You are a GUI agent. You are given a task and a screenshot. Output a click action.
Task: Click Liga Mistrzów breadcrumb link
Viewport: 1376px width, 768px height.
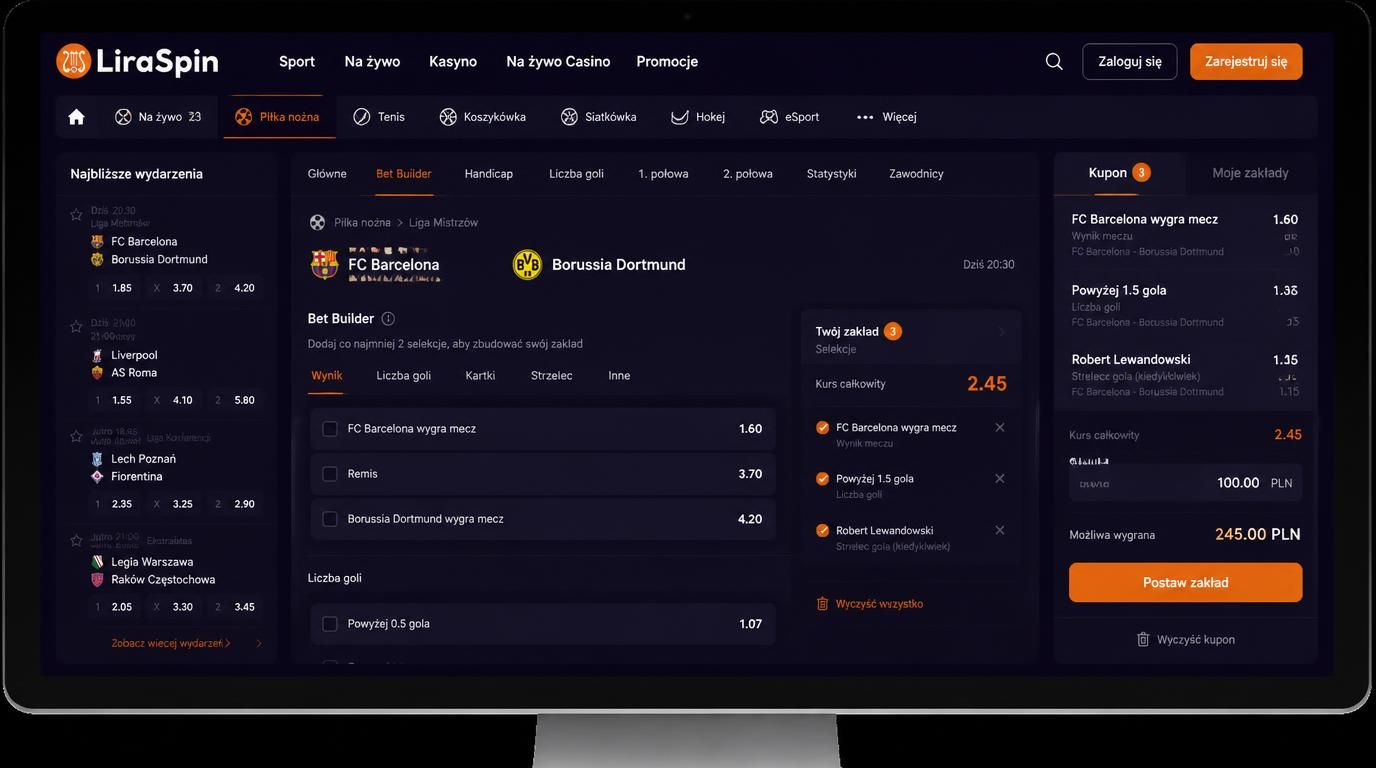(443, 222)
